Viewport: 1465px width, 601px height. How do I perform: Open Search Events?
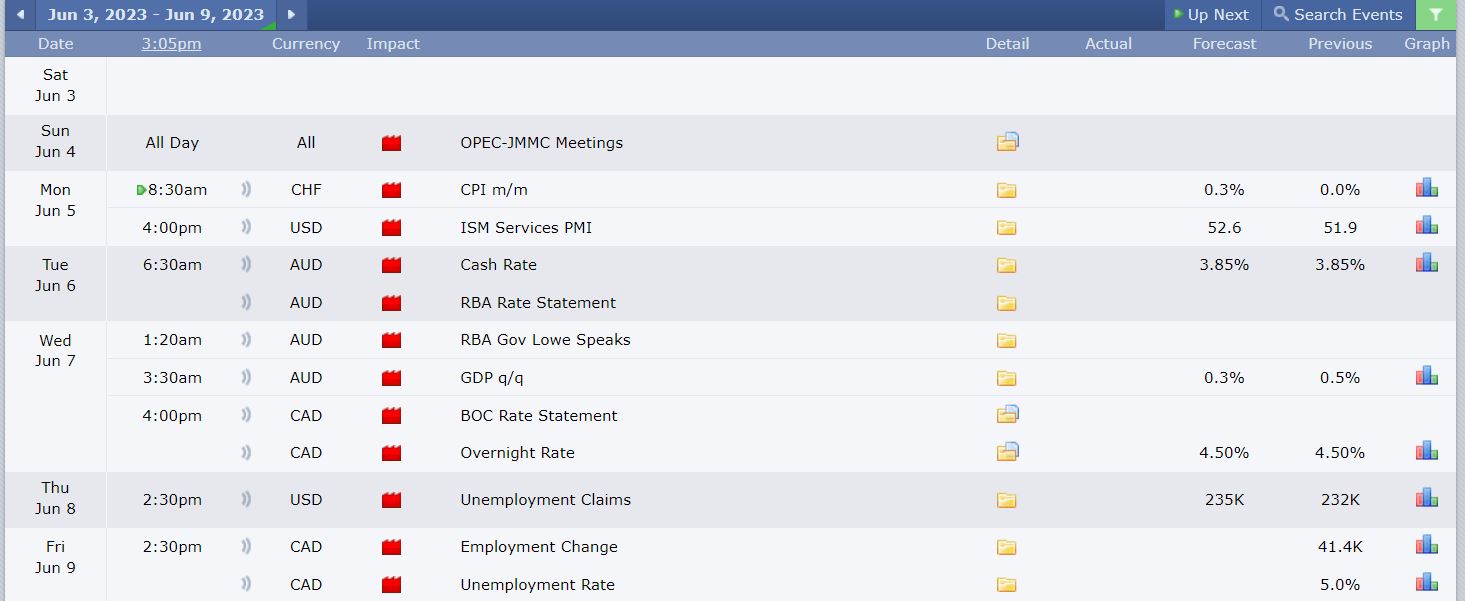pos(1338,15)
